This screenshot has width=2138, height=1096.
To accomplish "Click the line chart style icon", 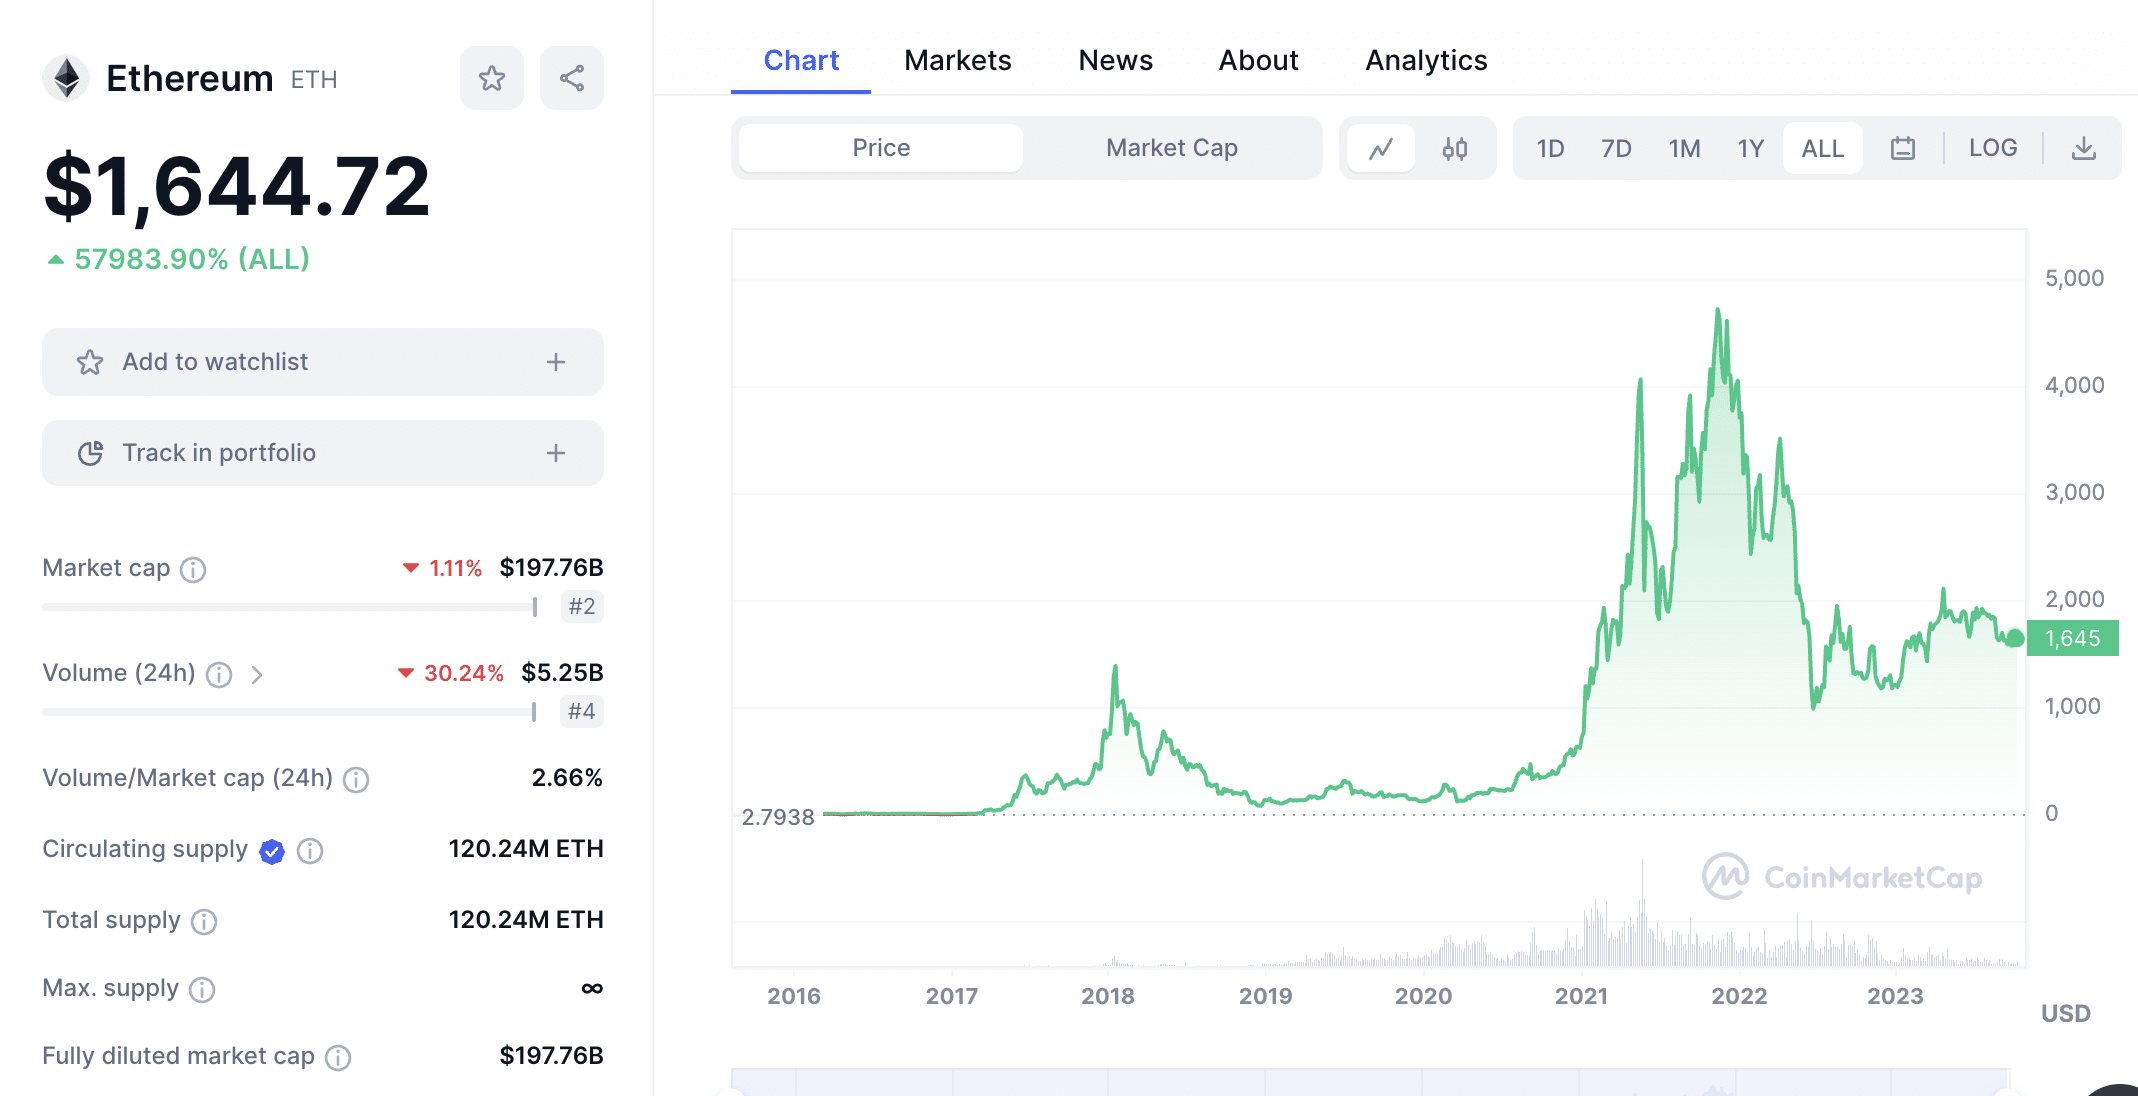I will [1382, 145].
